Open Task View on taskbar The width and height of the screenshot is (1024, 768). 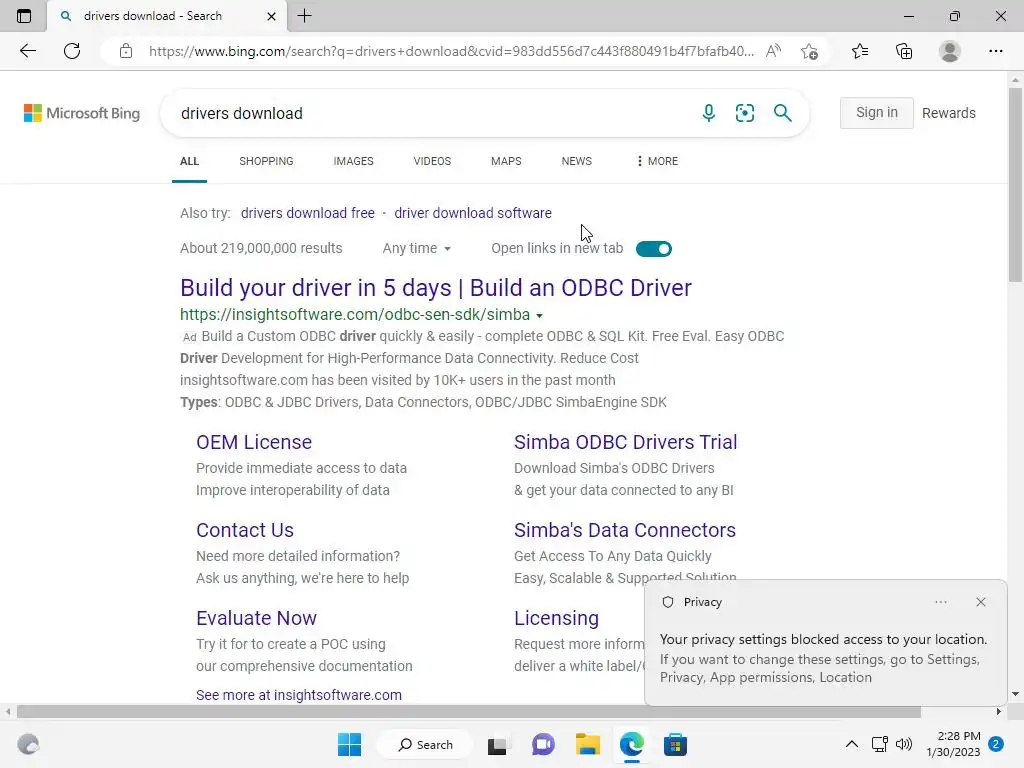tap(498, 744)
